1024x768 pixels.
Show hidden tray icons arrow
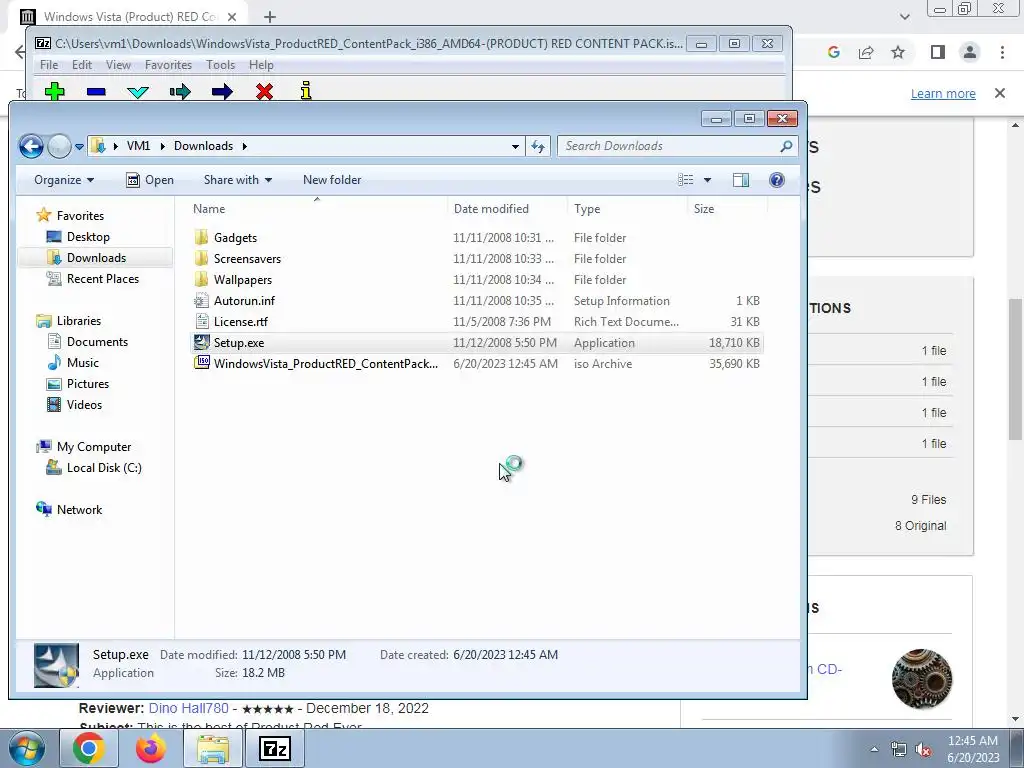pos(874,750)
